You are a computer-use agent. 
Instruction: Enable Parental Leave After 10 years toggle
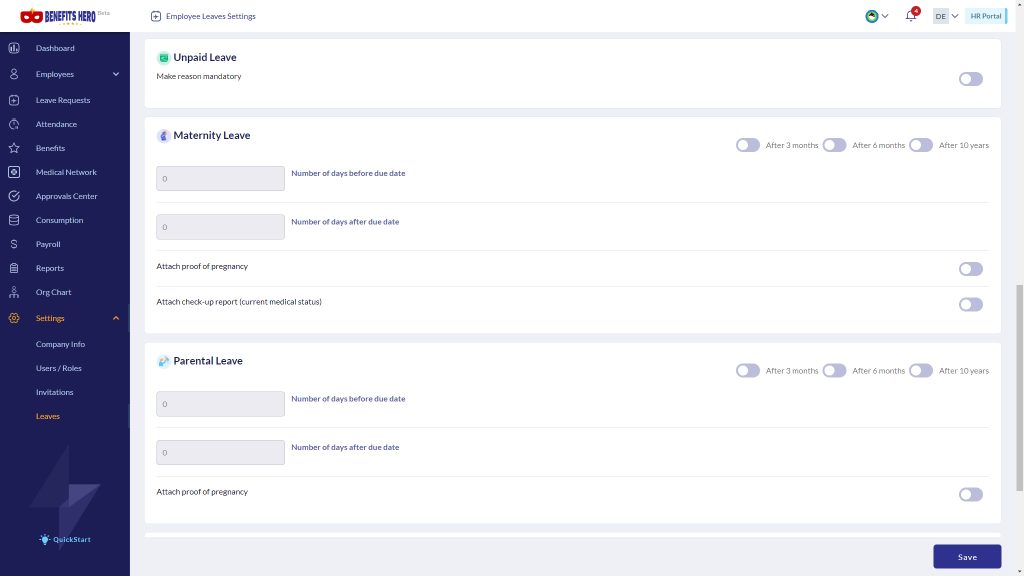[x=921, y=371]
